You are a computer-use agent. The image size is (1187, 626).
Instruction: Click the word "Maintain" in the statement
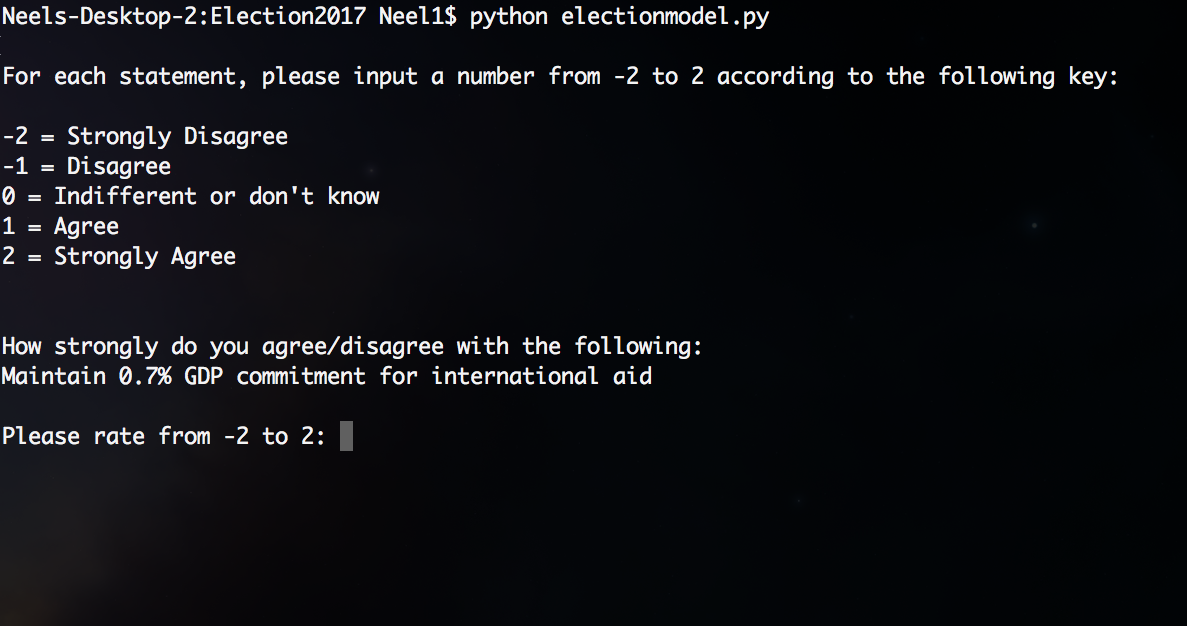[53, 377]
